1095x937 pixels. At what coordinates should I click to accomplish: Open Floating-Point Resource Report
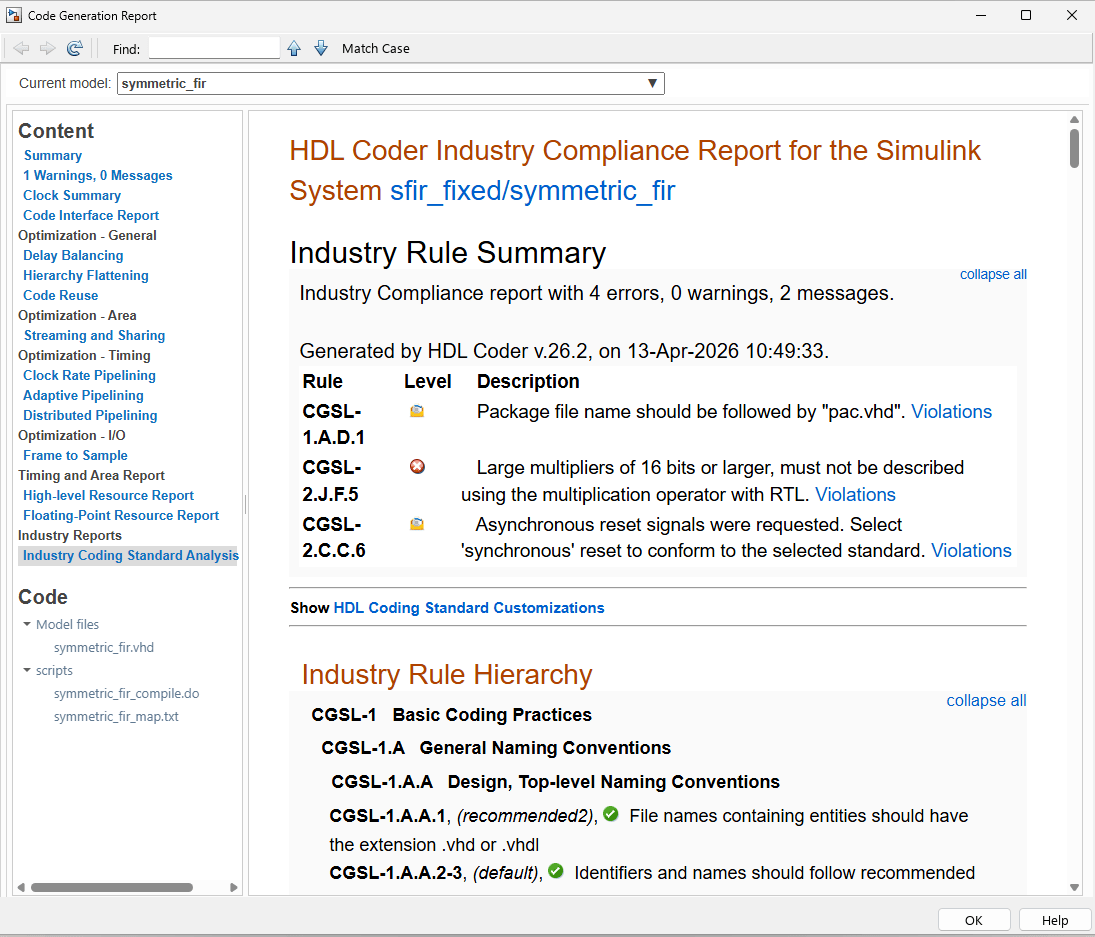[121, 515]
